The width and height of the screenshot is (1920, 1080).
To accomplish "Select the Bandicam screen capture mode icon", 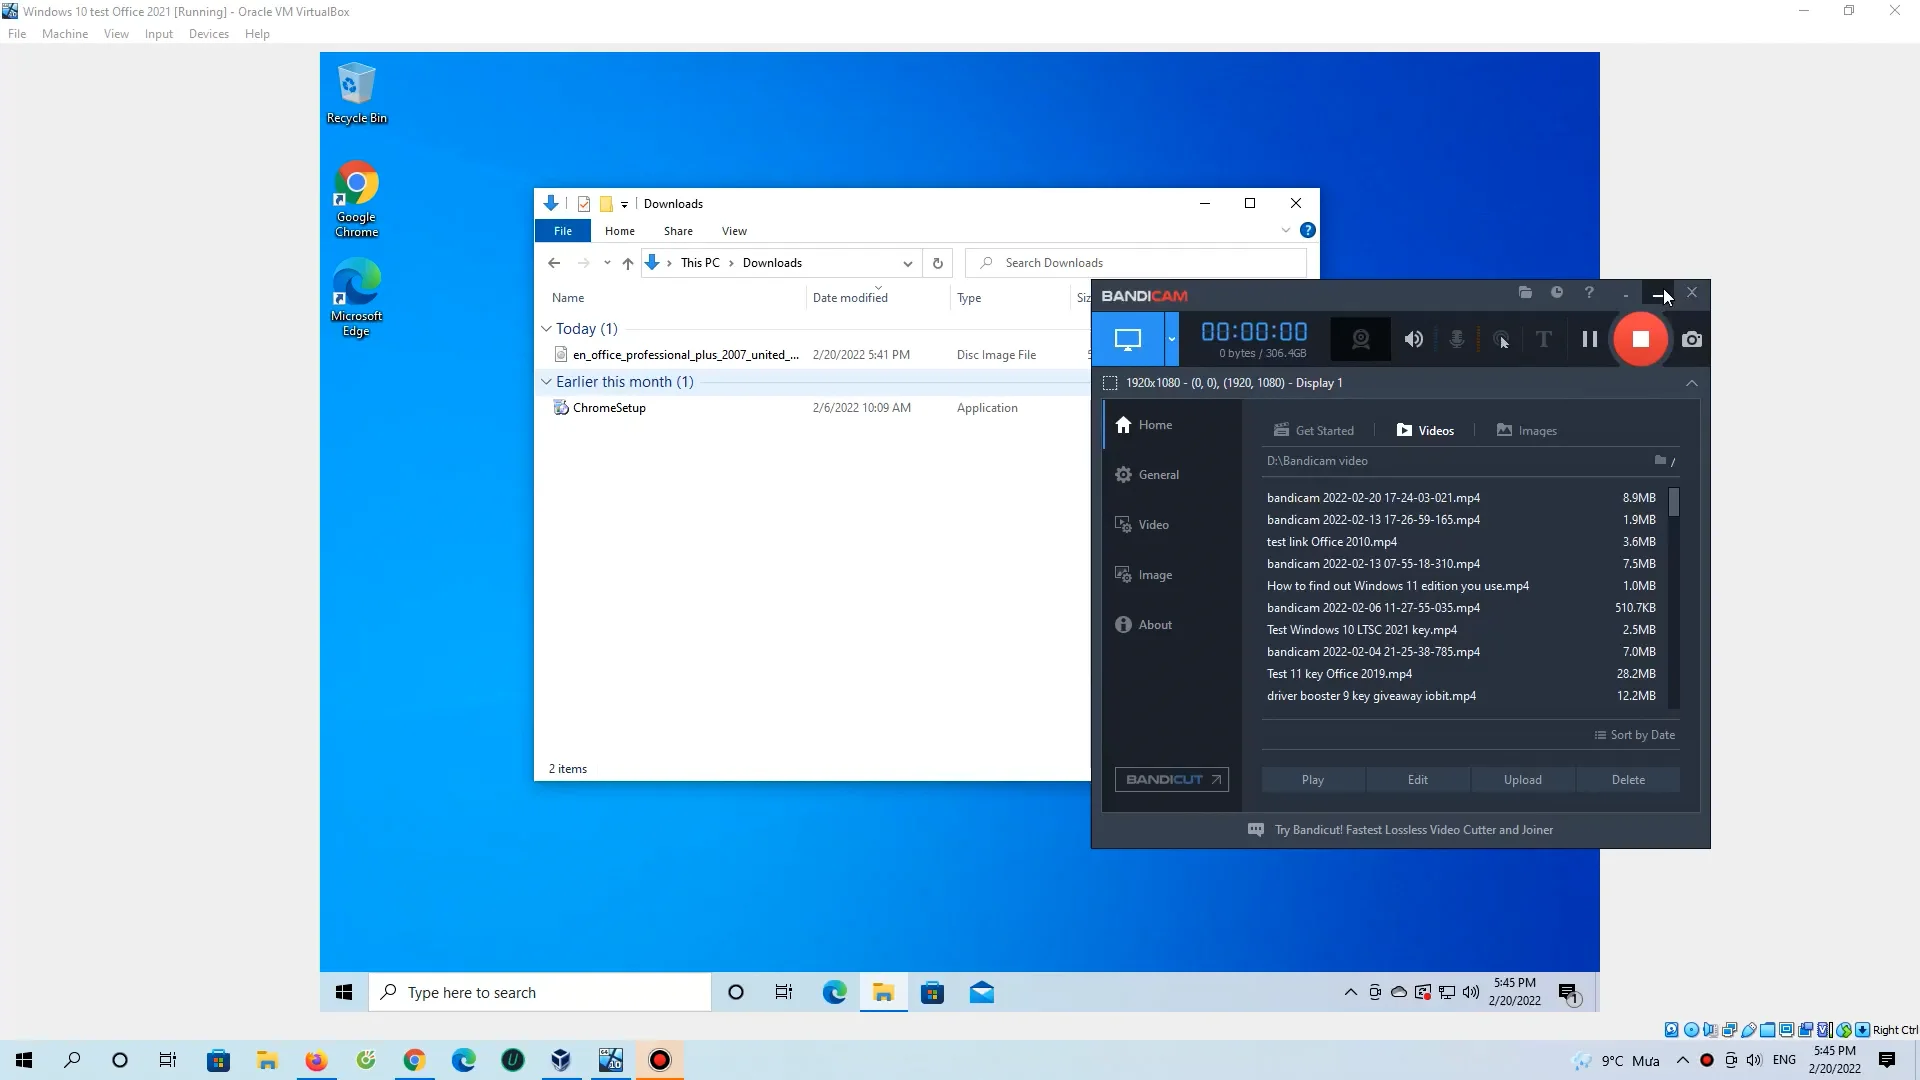I will click(x=1127, y=339).
